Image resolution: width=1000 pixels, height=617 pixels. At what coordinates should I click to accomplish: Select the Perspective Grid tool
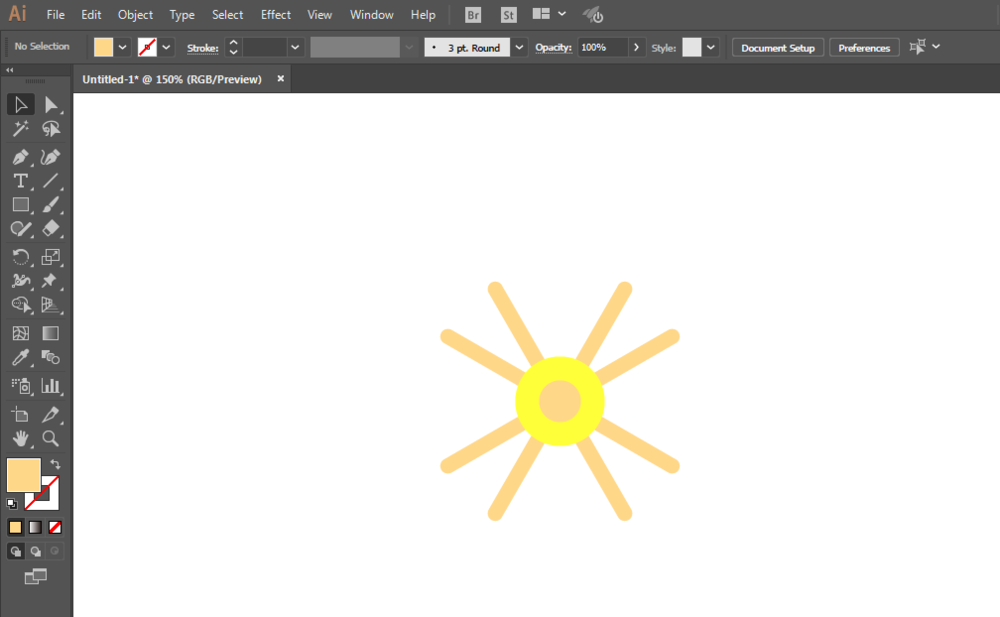coord(50,305)
